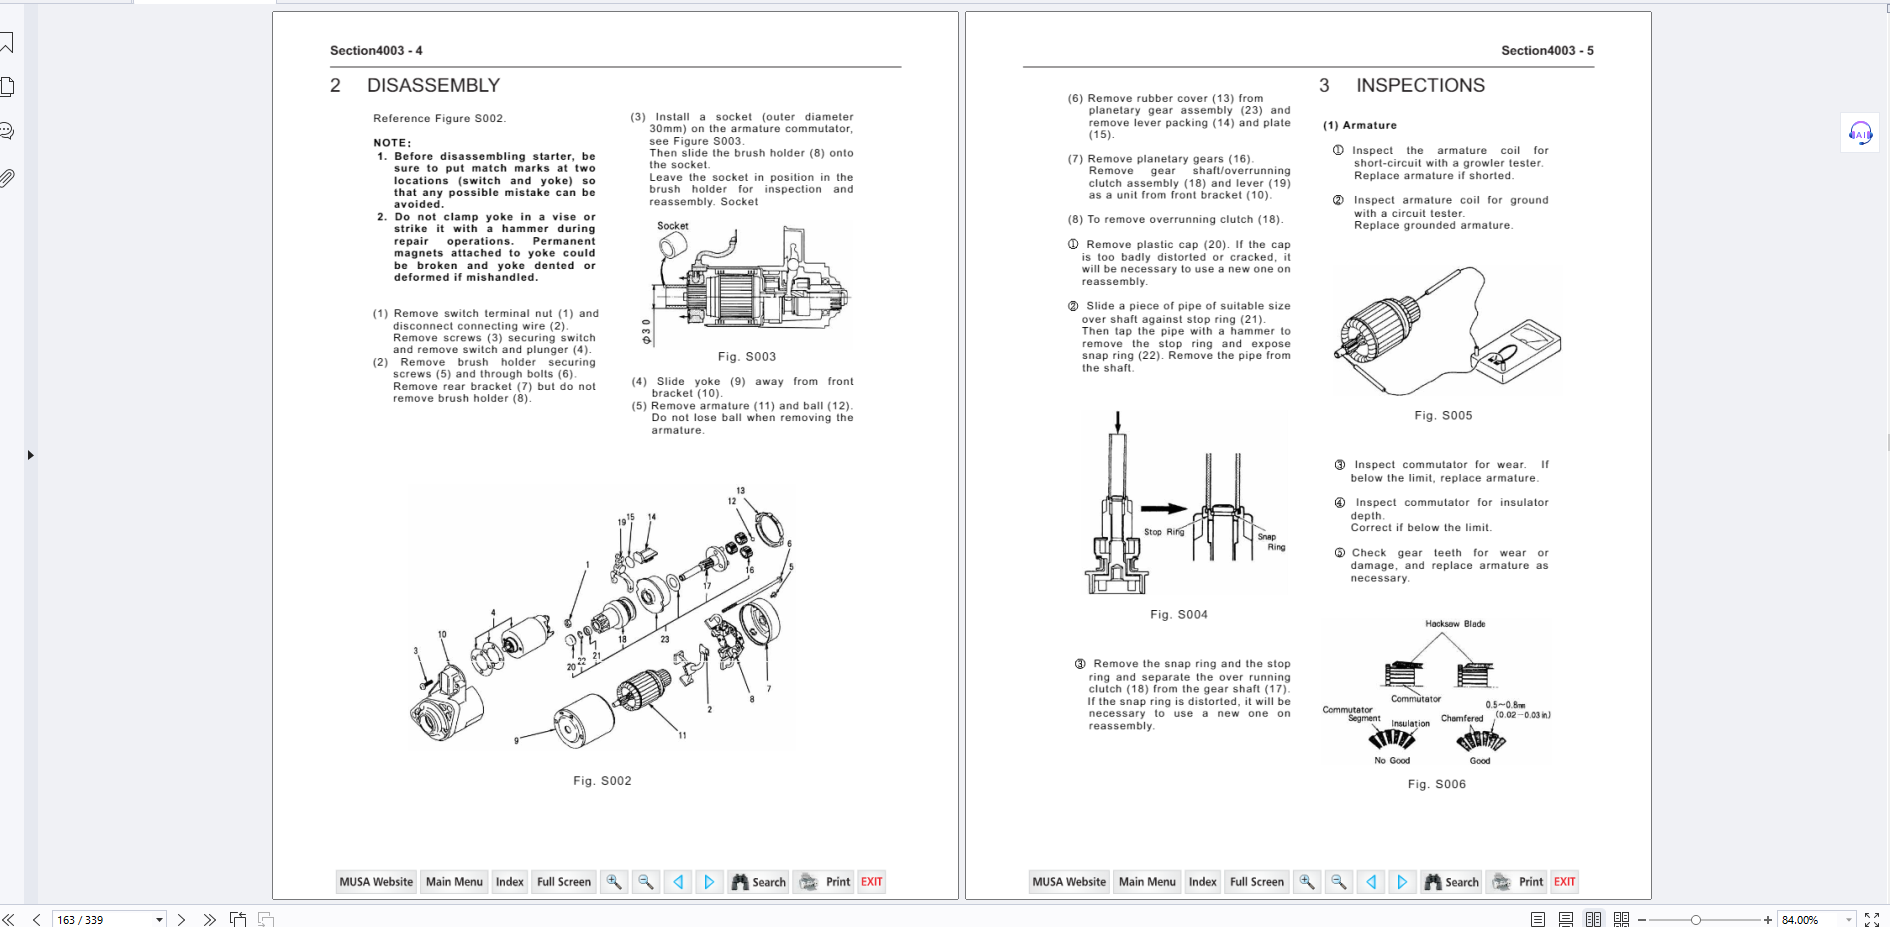Expand the collapsed left navigation panel
This screenshot has height=927, width=1890.
tap(30, 455)
